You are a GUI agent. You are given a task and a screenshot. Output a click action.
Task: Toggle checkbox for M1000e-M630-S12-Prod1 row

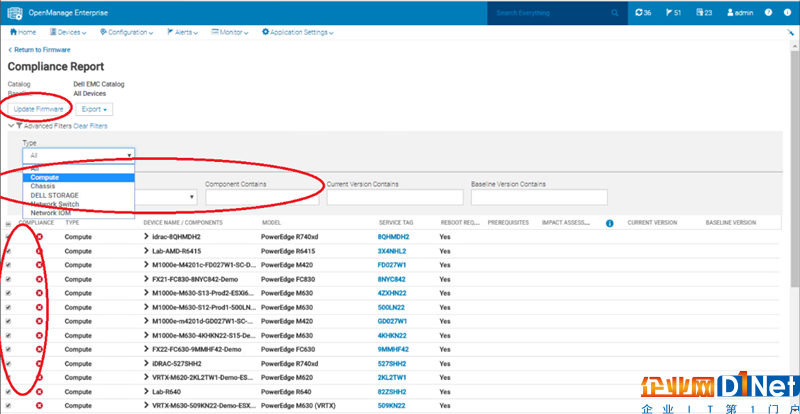tap(8, 307)
